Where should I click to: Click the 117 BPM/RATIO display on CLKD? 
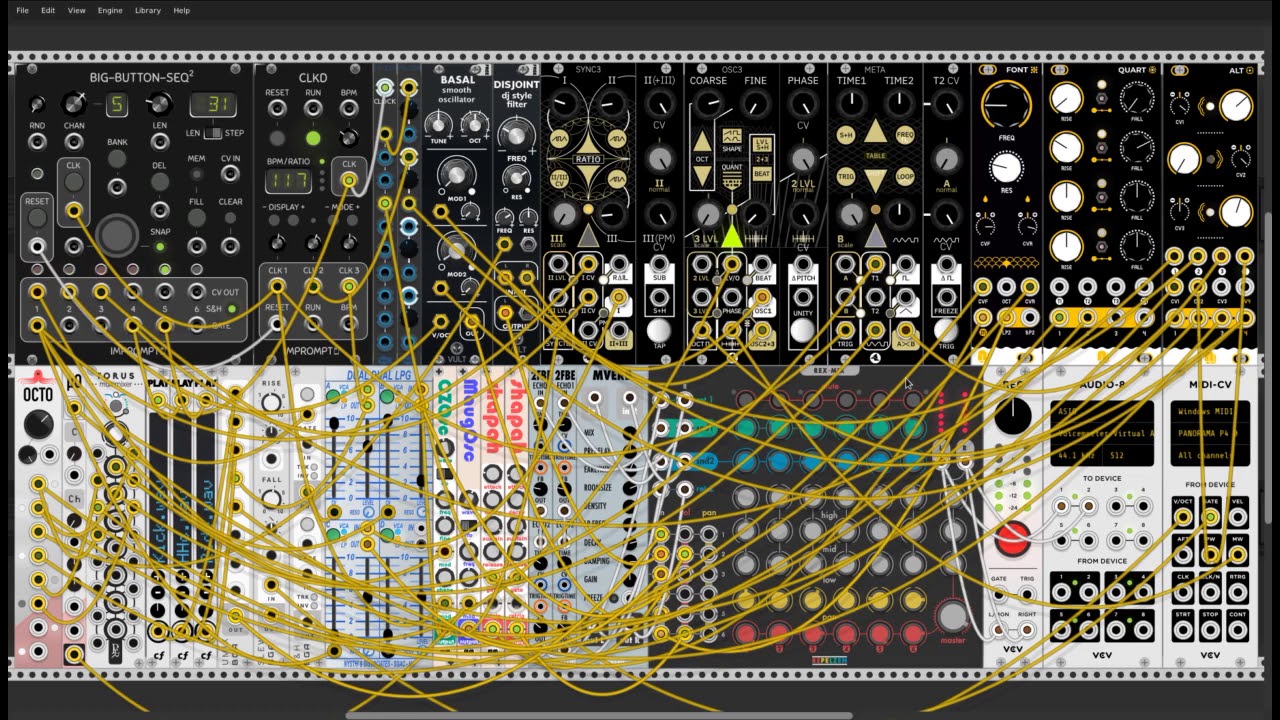coord(286,181)
